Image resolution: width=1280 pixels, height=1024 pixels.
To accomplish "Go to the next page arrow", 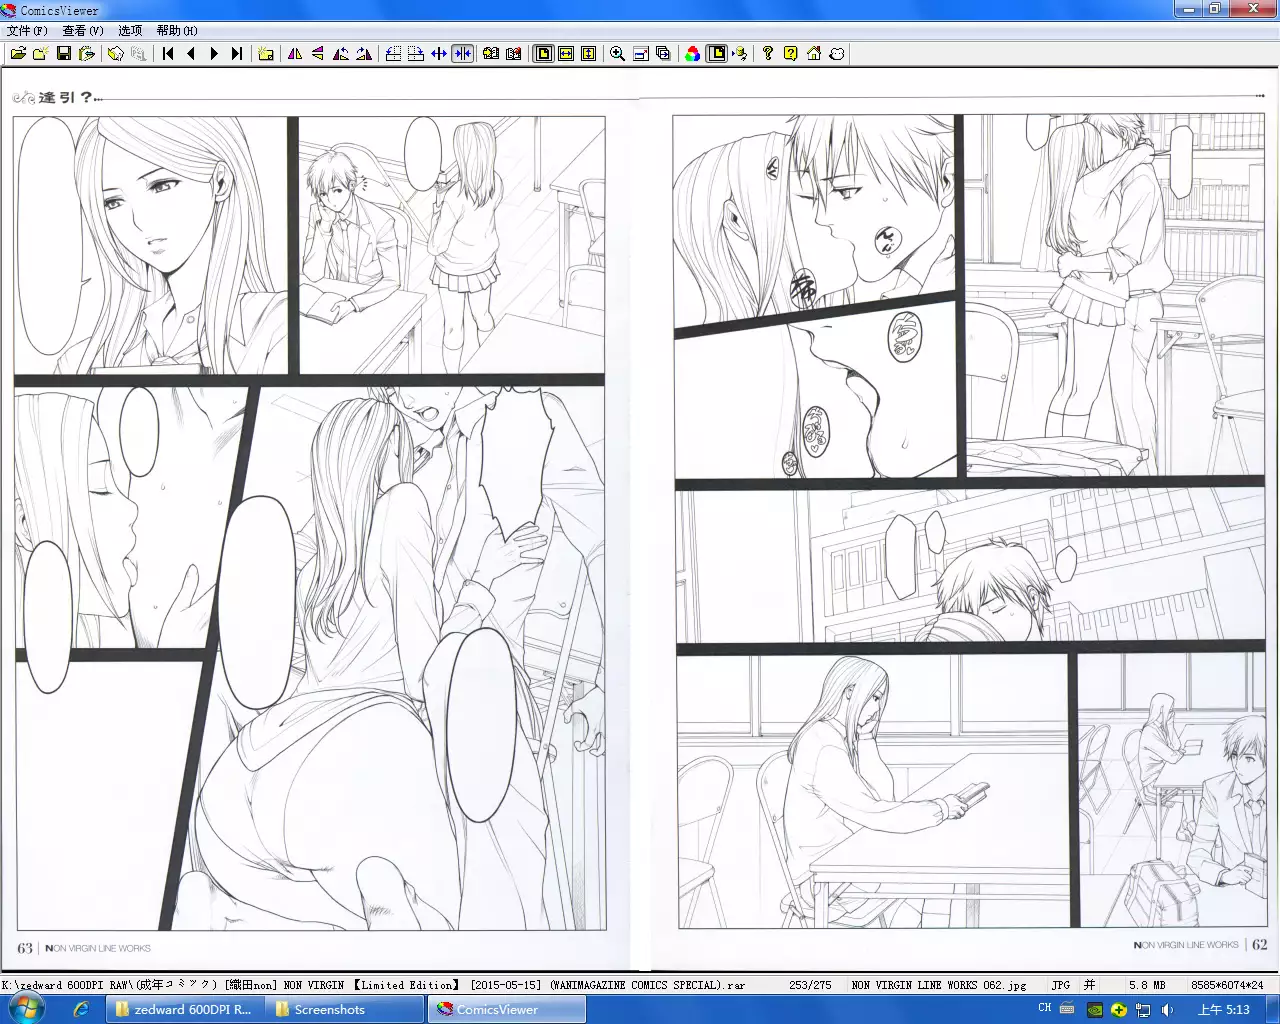I will pyautogui.click(x=213, y=54).
